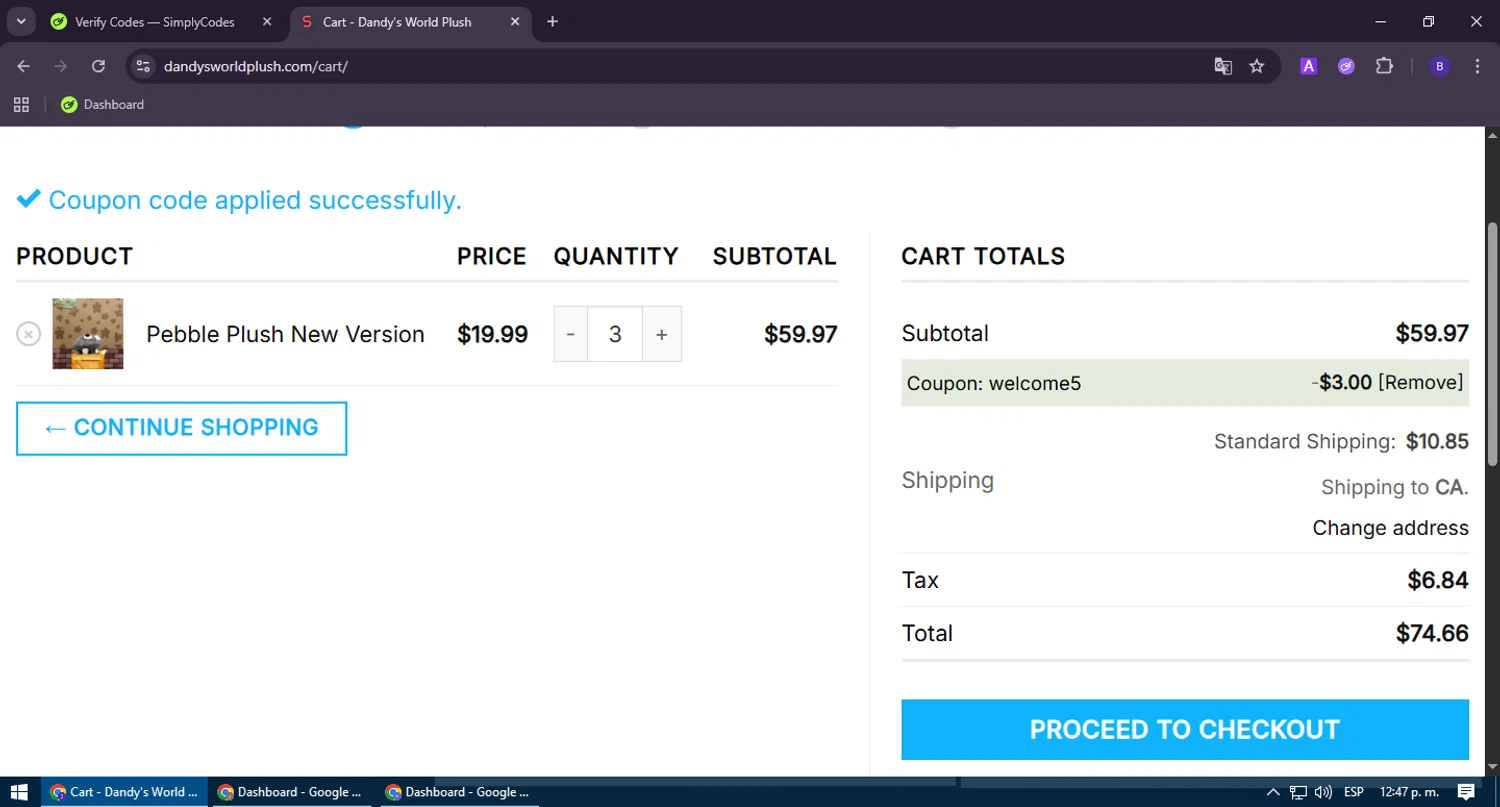Increase quantity with plus button
1500x807 pixels.
tap(661, 334)
